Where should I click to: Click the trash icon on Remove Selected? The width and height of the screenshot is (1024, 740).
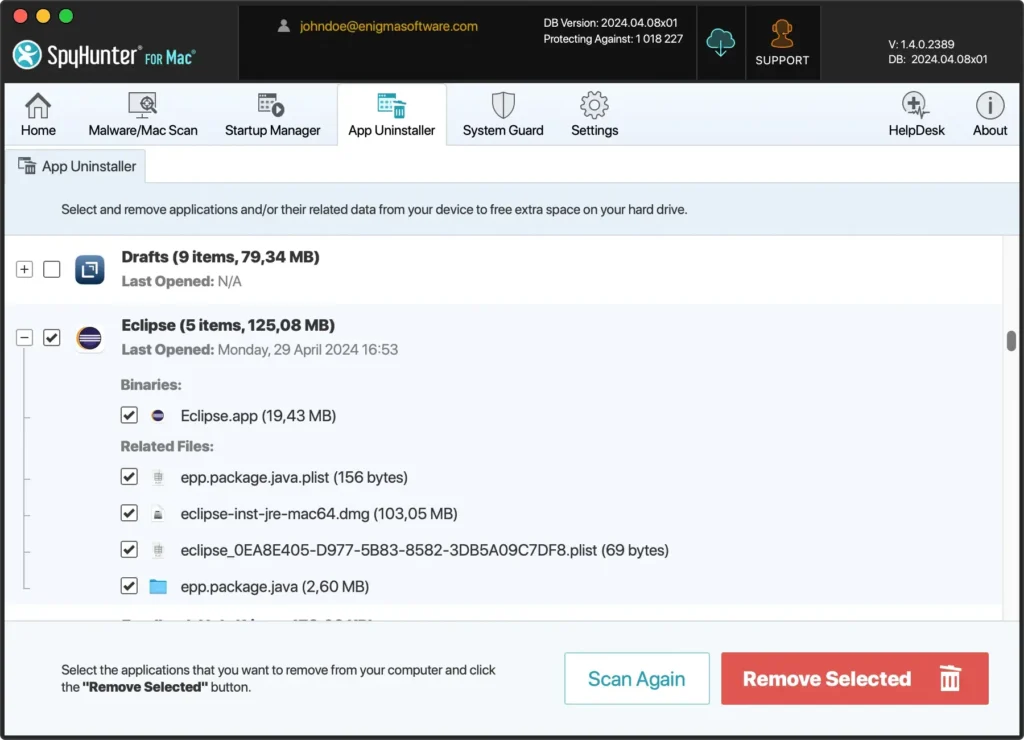pyautogui.click(x=950, y=678)
